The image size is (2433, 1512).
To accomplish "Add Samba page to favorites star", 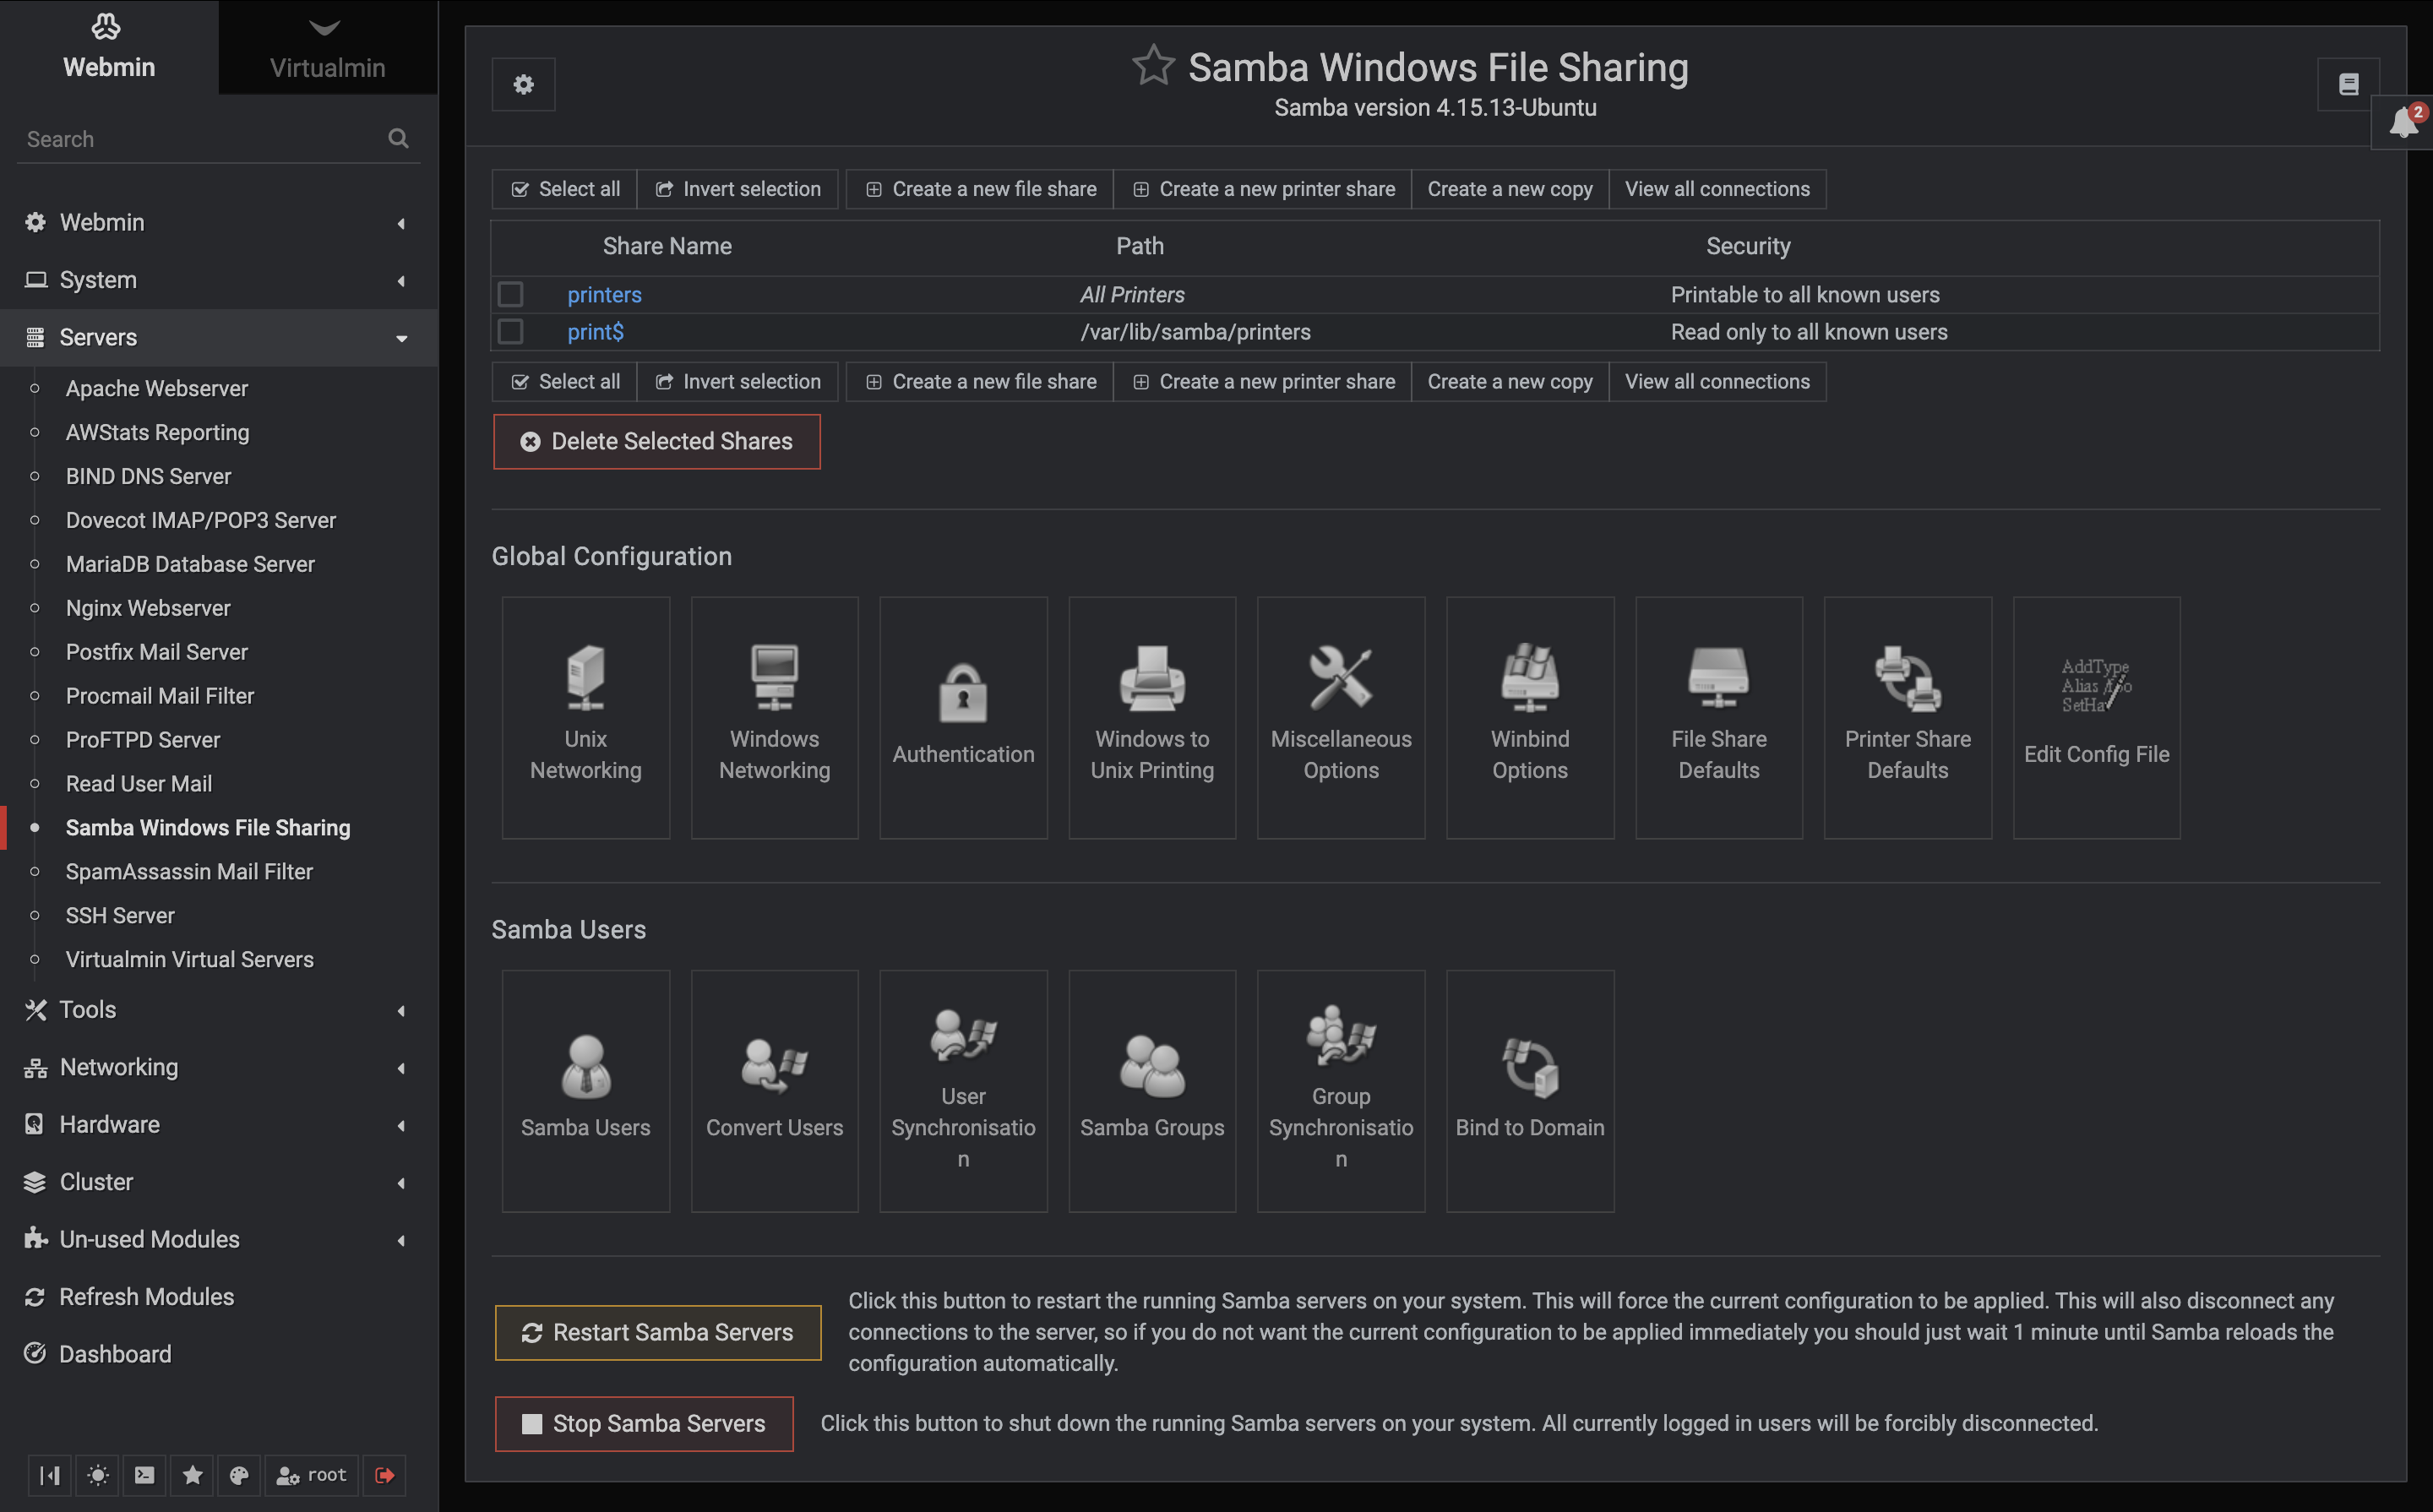I will [1152, 66].
